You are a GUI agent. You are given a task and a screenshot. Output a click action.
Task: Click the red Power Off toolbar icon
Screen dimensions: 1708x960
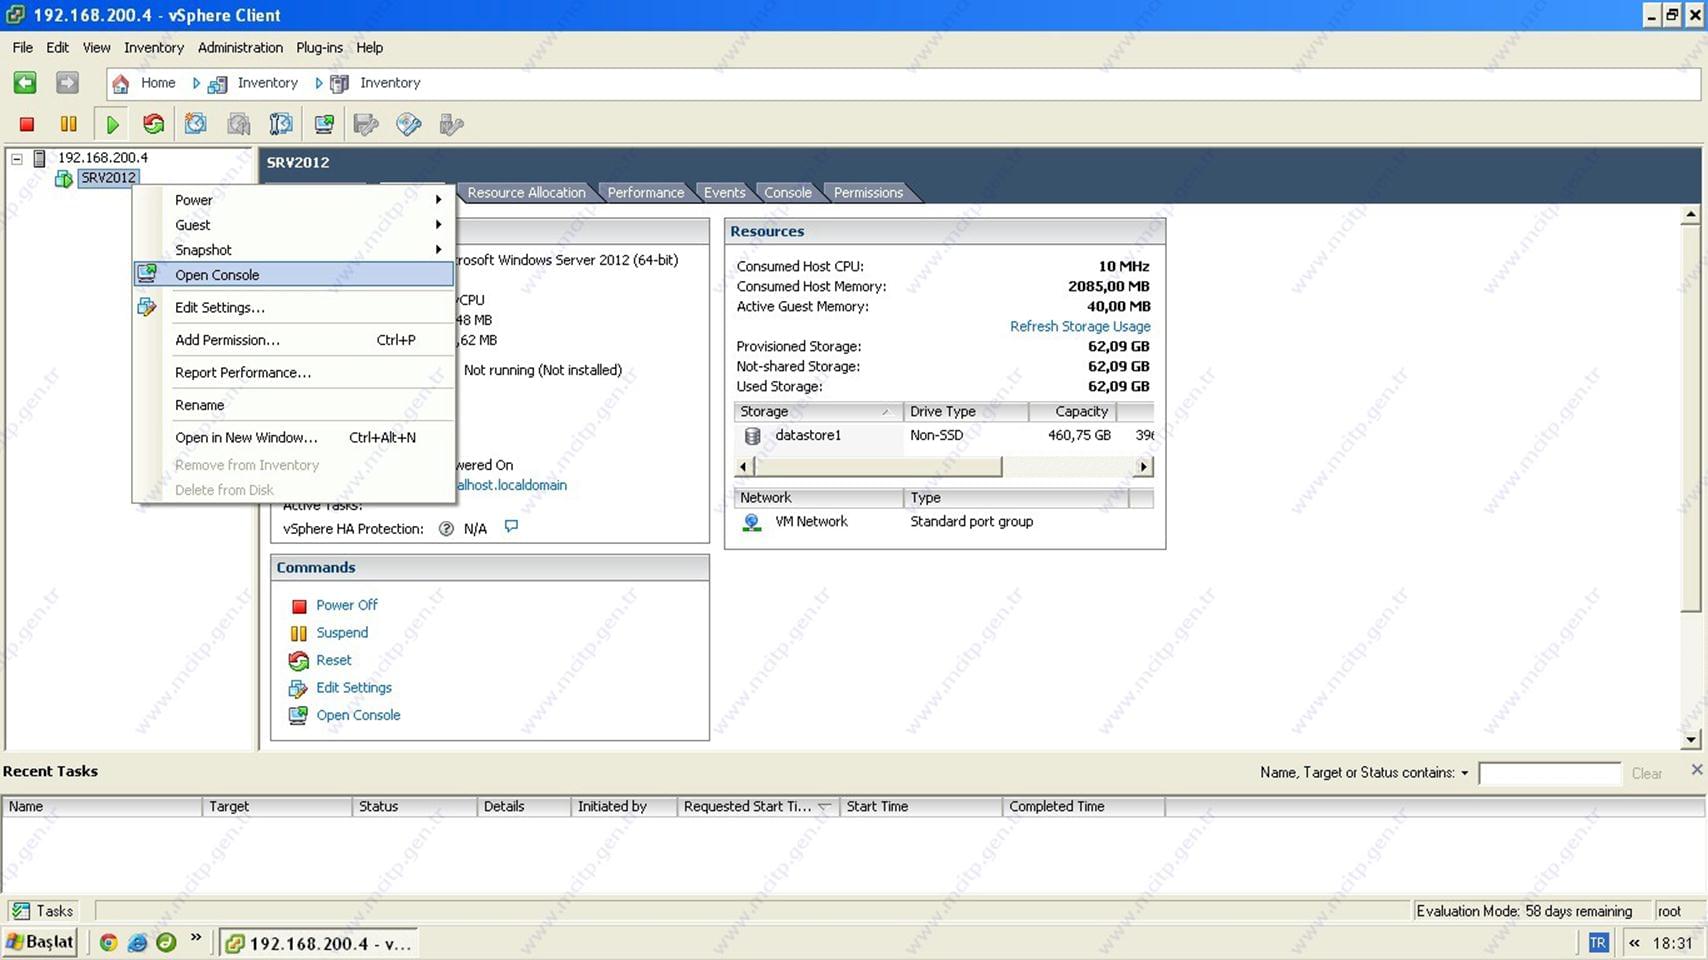point(27,124)
